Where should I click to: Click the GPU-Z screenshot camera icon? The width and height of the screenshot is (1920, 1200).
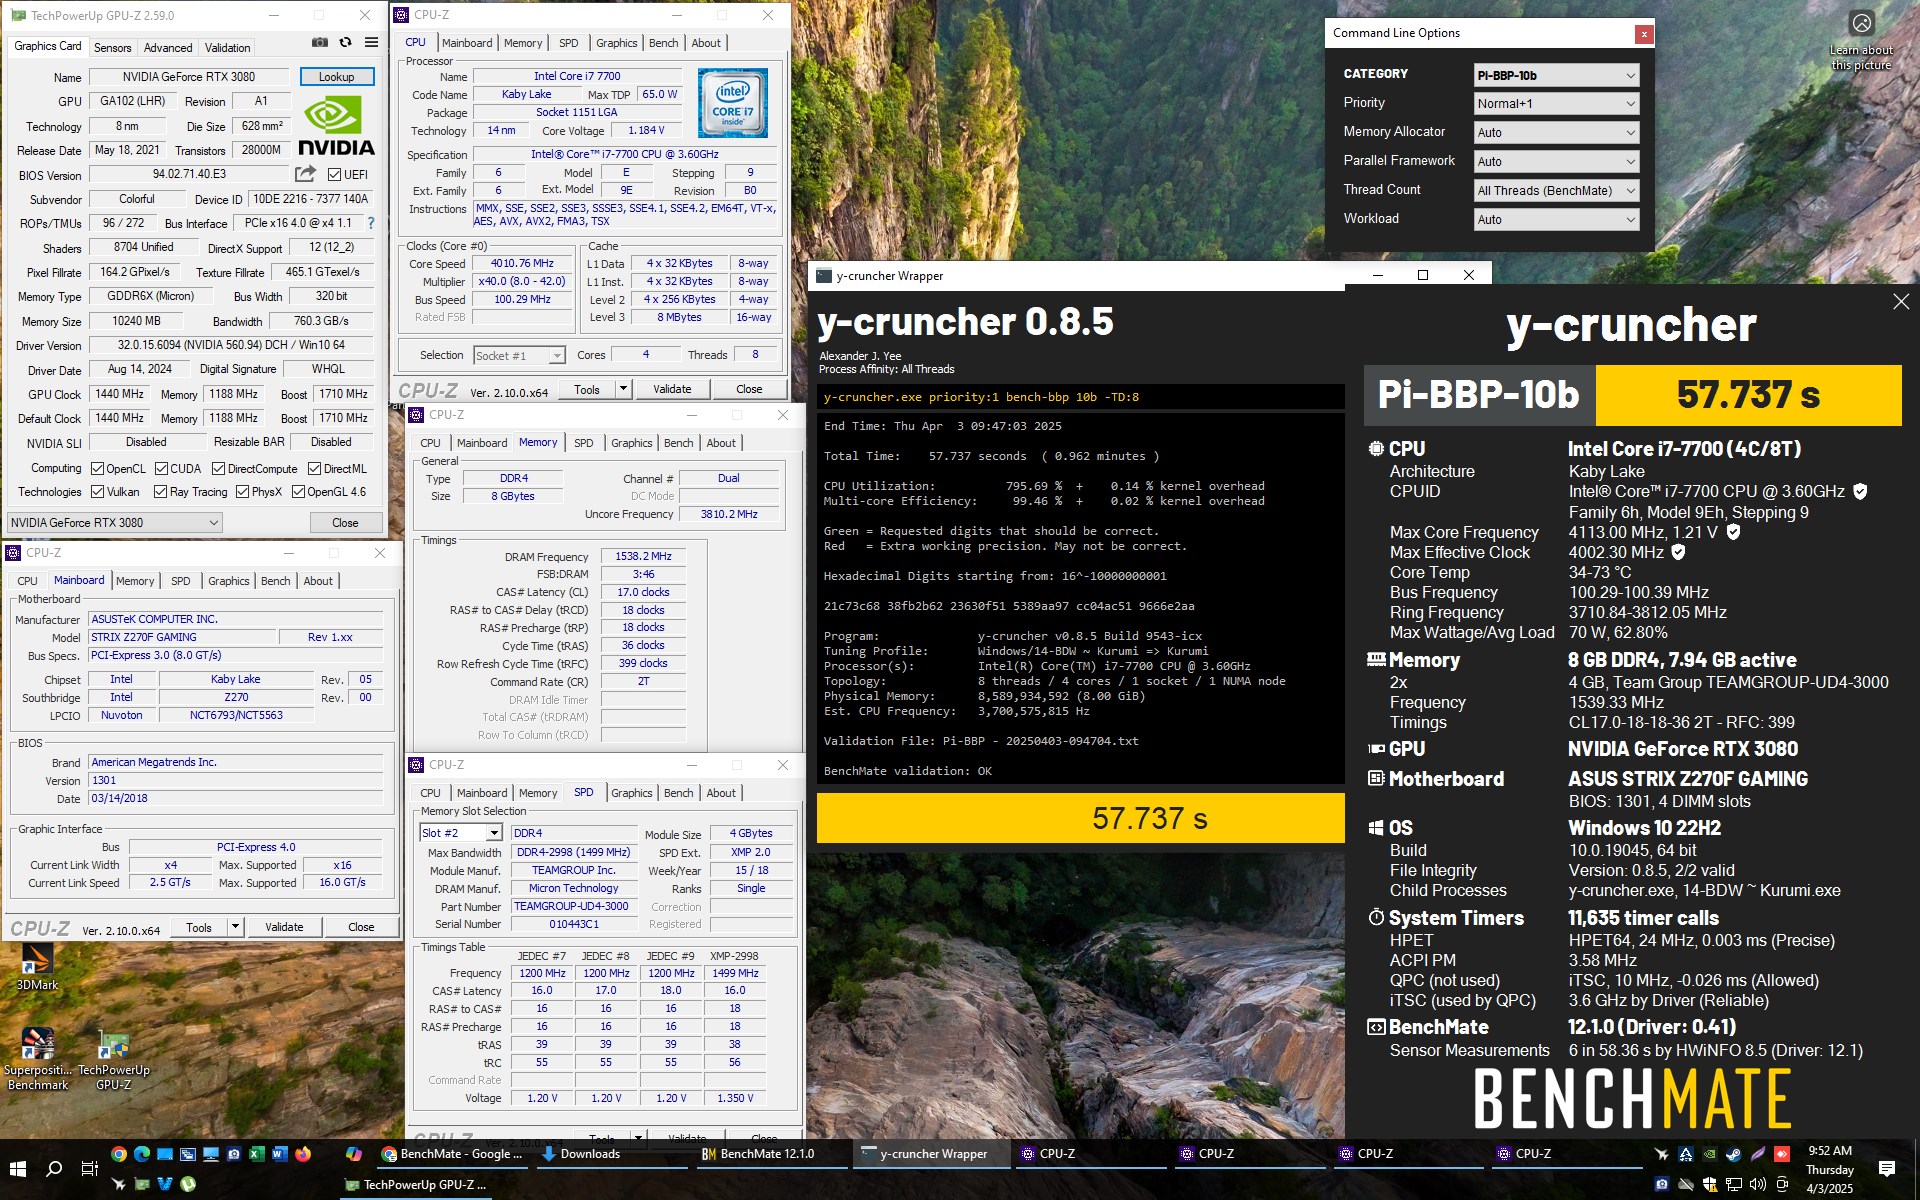click(320, 43)
